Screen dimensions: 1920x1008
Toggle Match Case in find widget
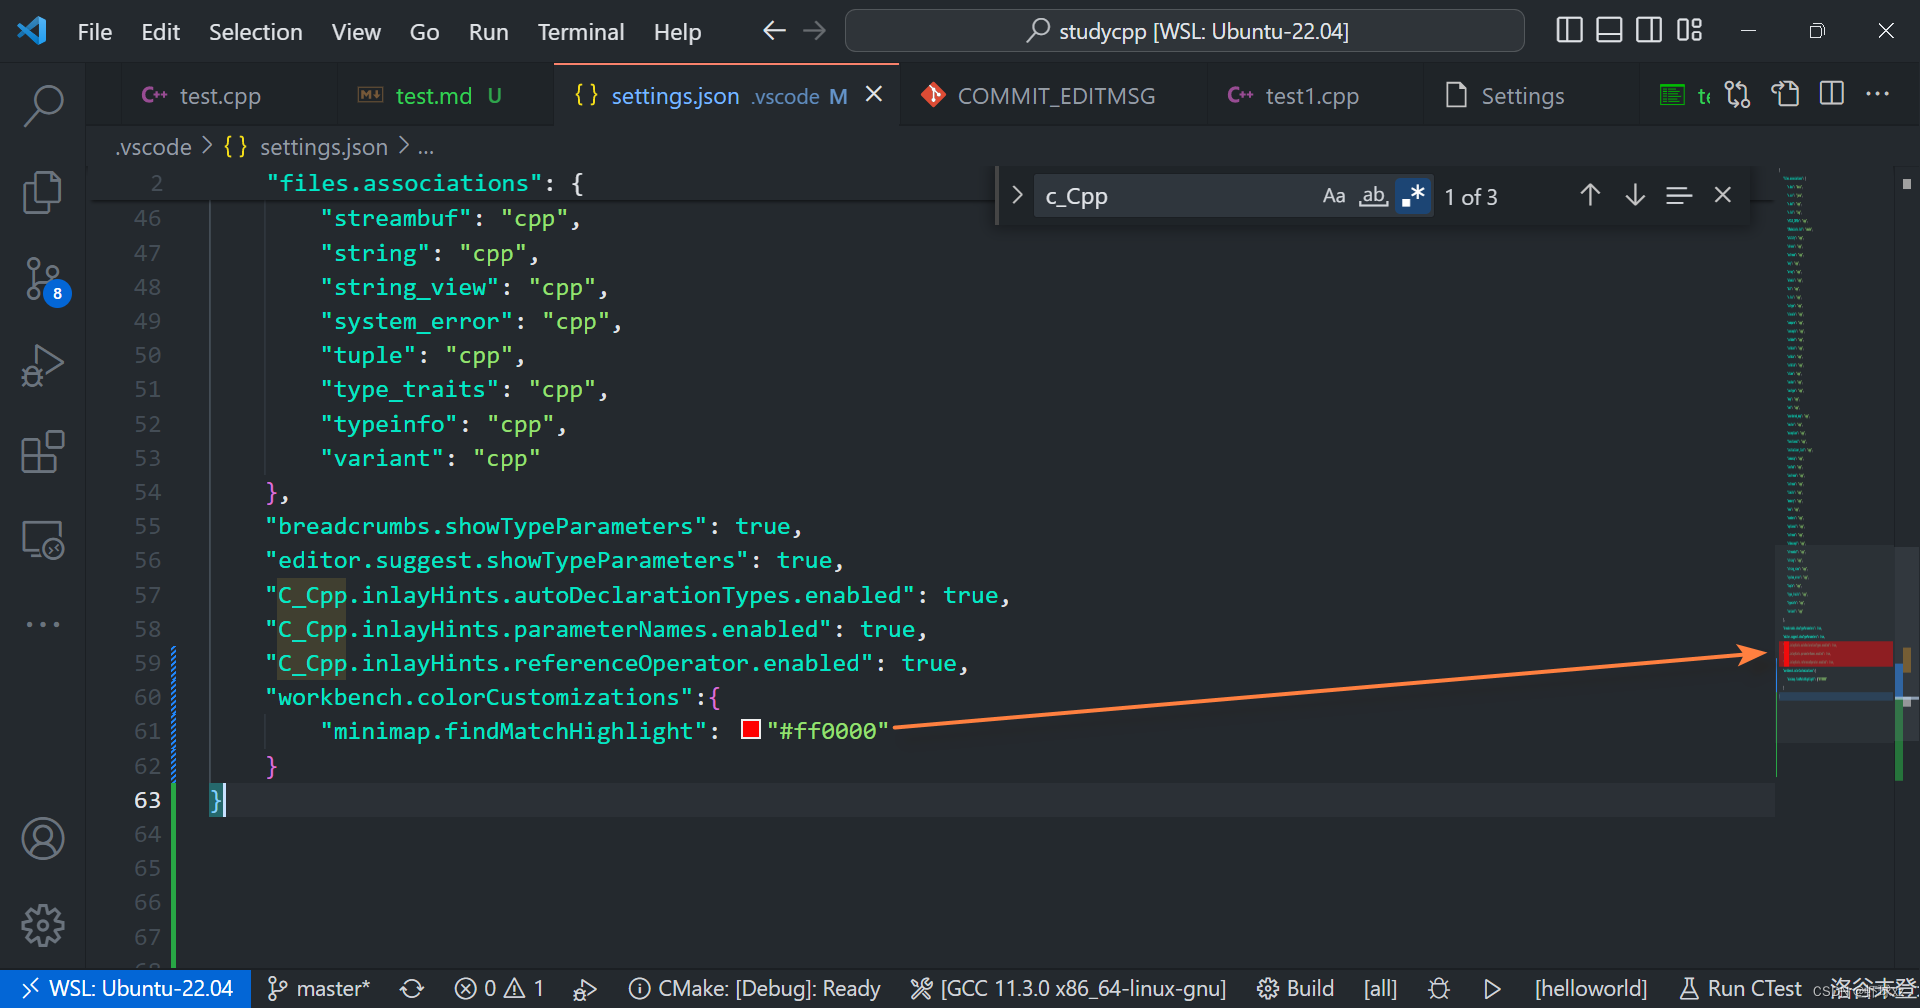[1334, 196]
